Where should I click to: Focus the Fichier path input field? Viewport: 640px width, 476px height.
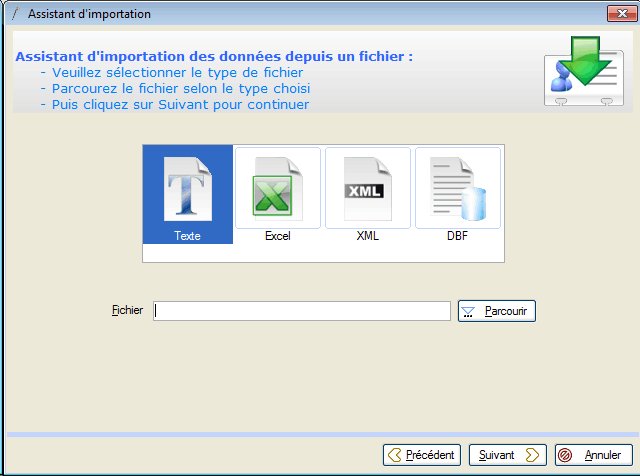[302, 311]
